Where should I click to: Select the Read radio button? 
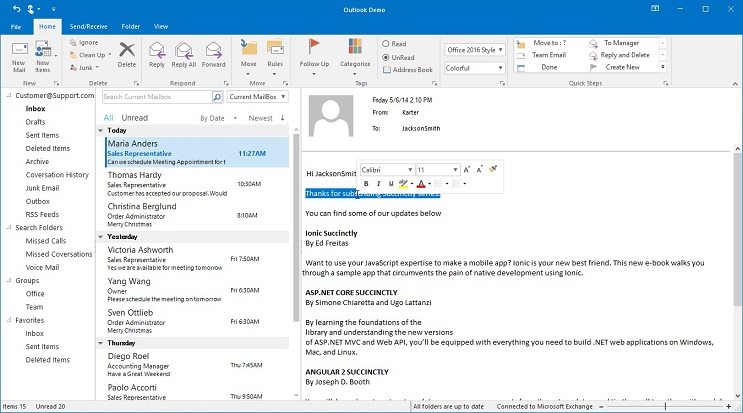tap(386, 44)
